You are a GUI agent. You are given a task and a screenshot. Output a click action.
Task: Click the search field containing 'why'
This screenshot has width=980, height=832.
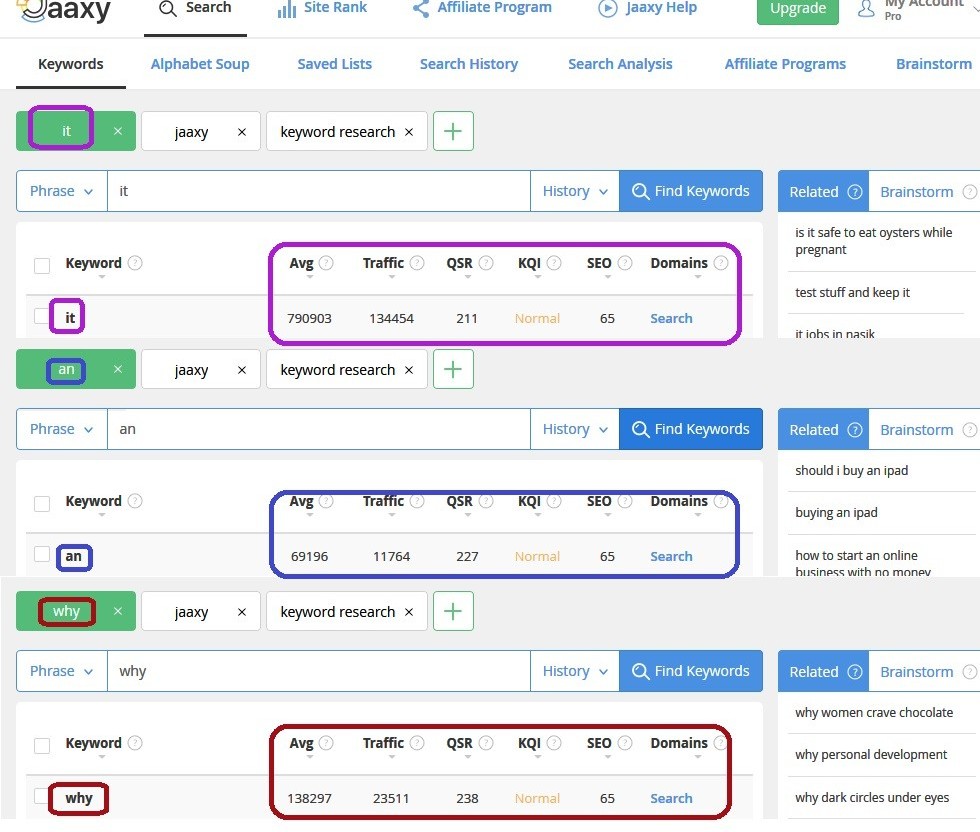(319, 671)
